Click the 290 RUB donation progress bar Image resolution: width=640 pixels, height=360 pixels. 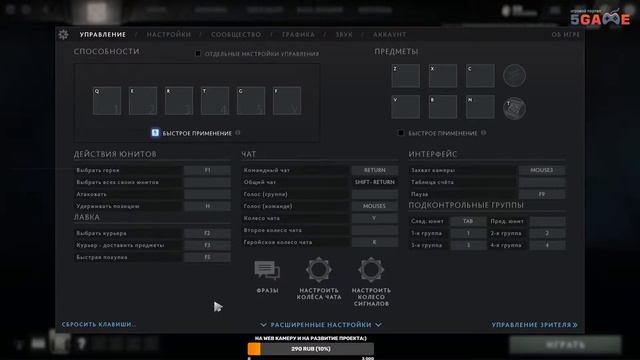click(x=311, y=349)
